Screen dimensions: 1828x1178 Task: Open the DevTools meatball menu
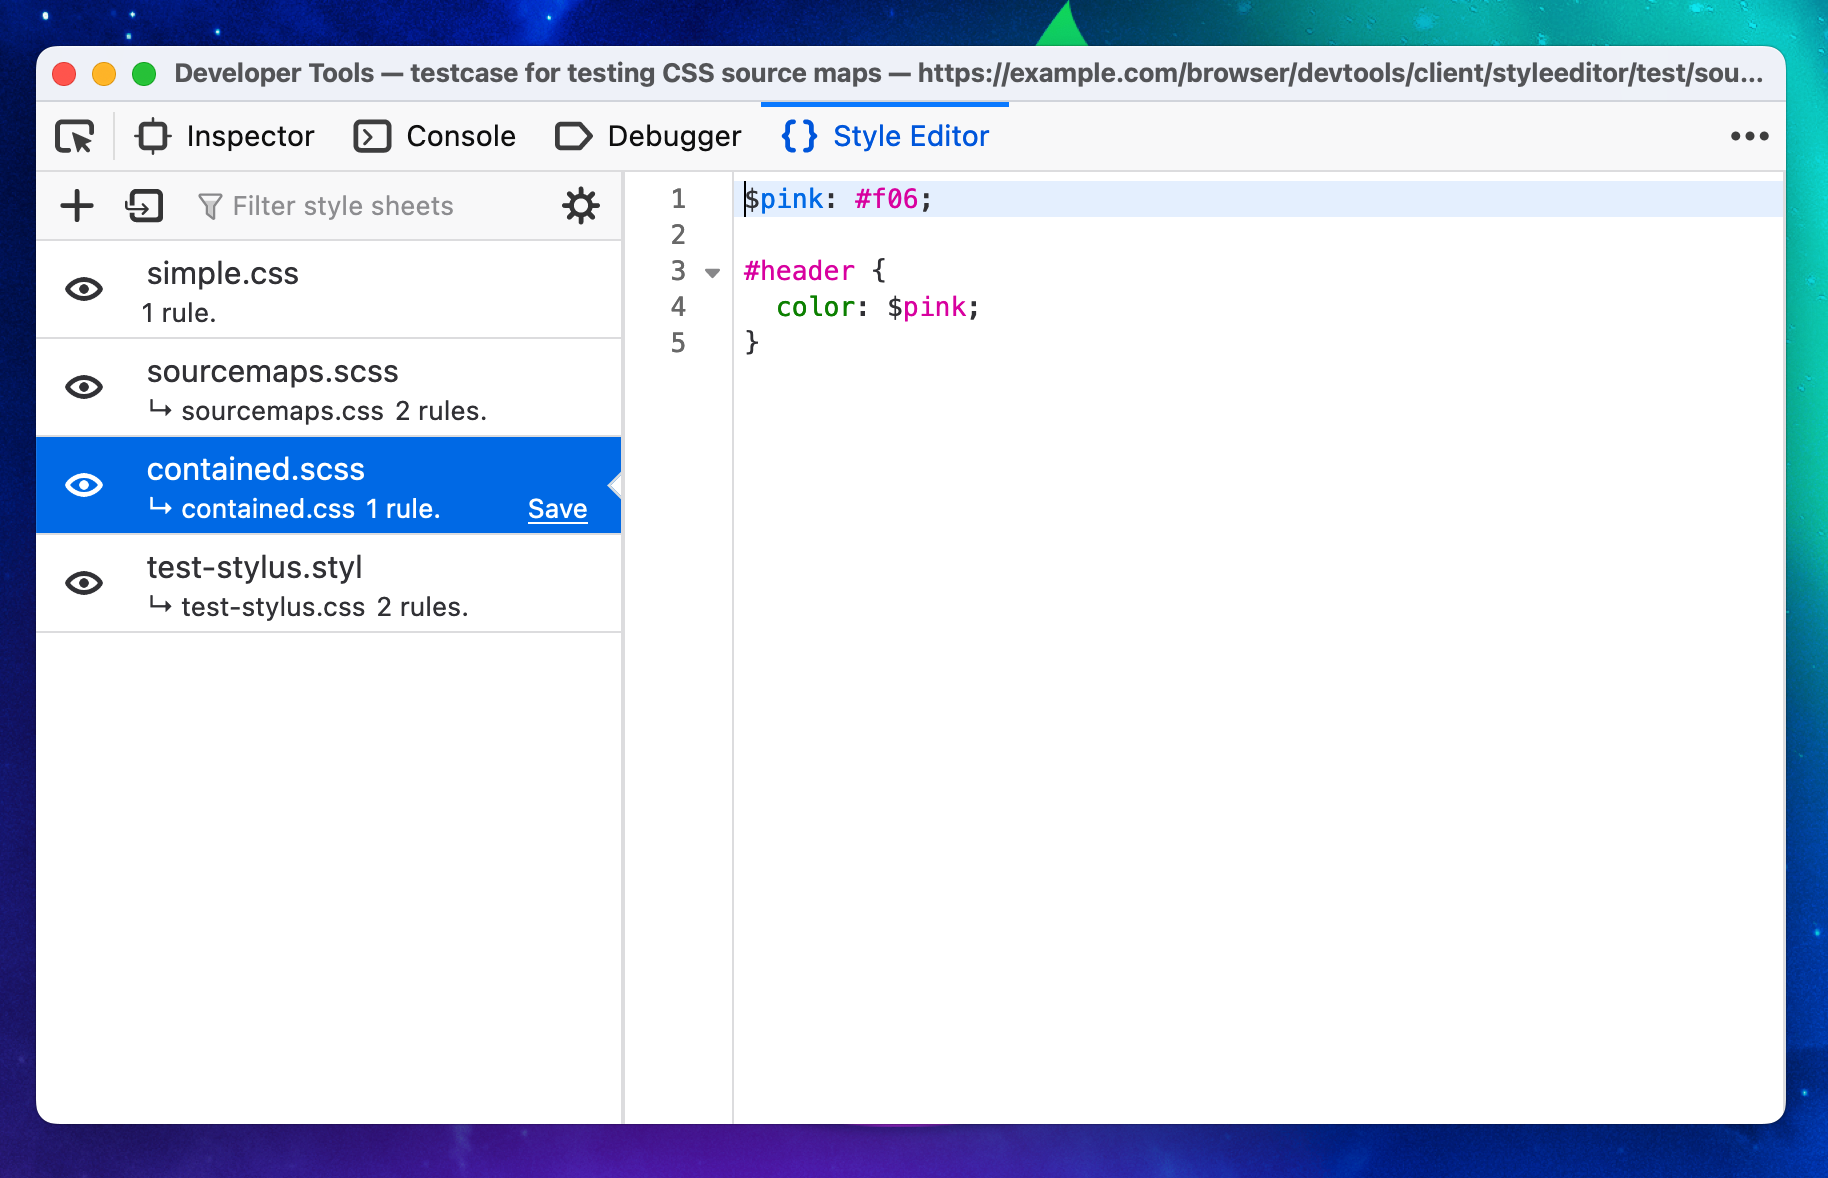1747,136
